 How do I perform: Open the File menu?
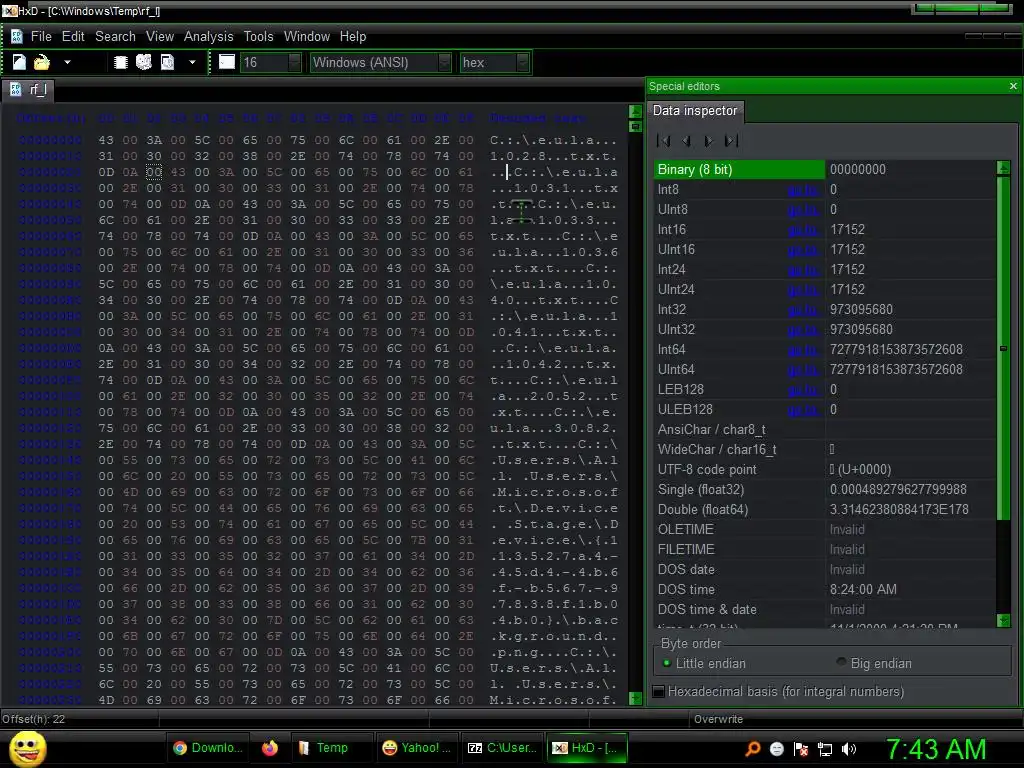click(x=40, y=37)
